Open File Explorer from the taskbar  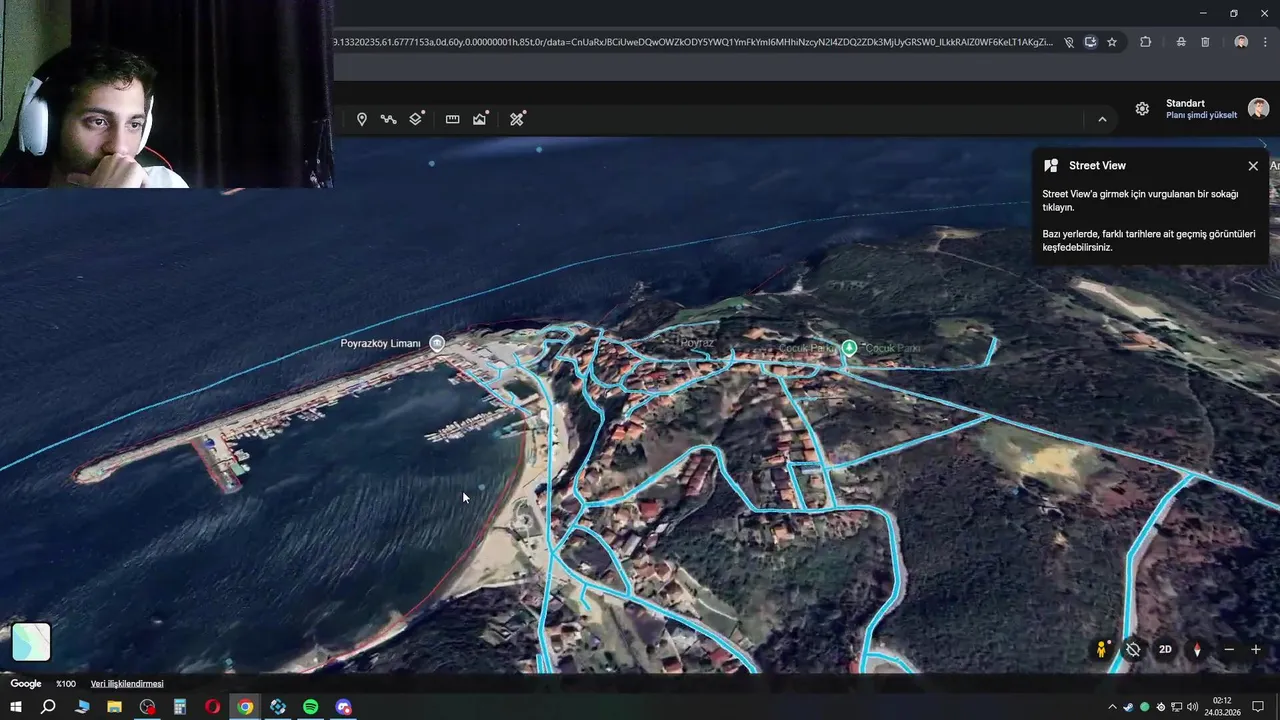pos(114,707)
